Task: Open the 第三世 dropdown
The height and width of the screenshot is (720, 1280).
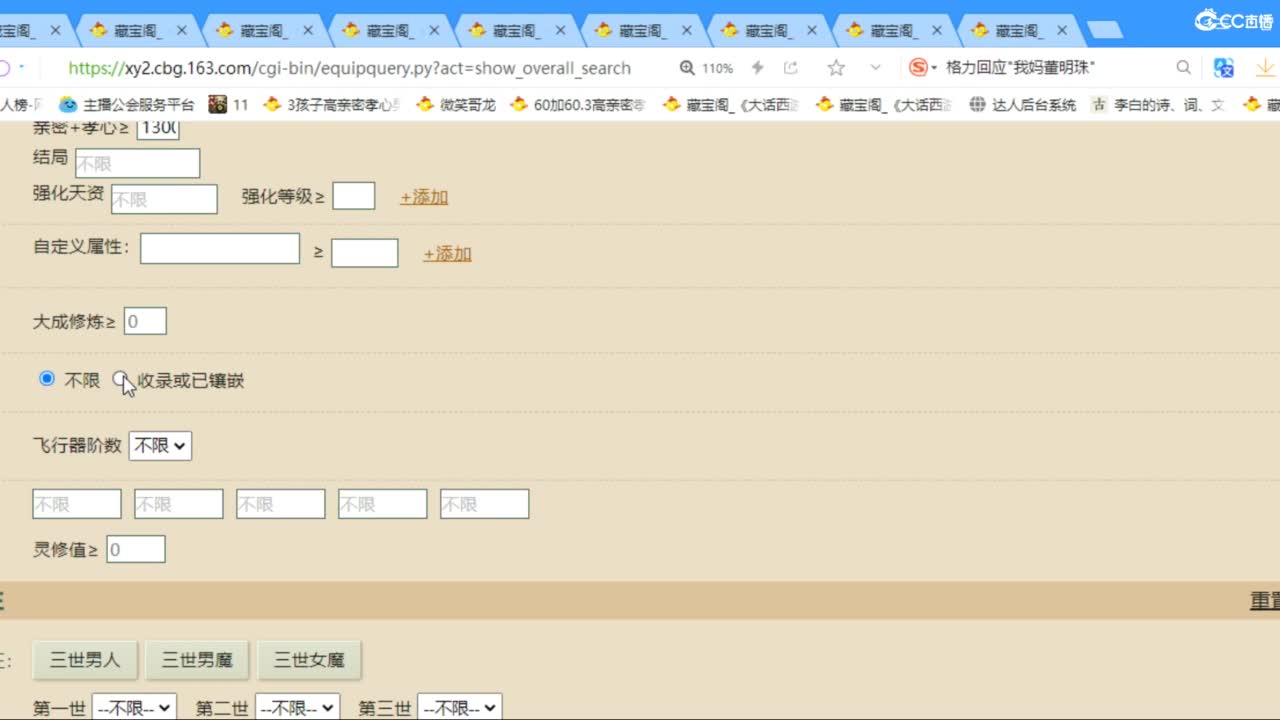Action: (459, 707)
